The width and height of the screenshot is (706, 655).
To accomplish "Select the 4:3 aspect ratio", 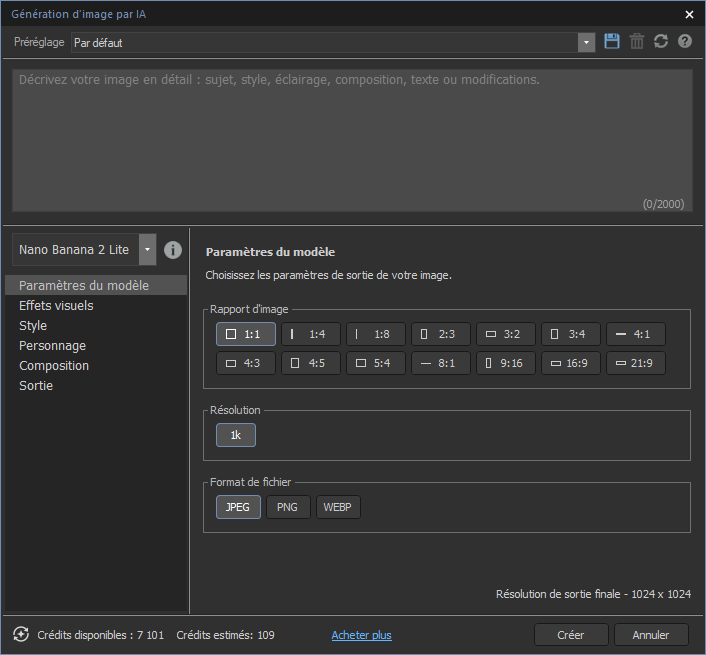I will [246, 363].
